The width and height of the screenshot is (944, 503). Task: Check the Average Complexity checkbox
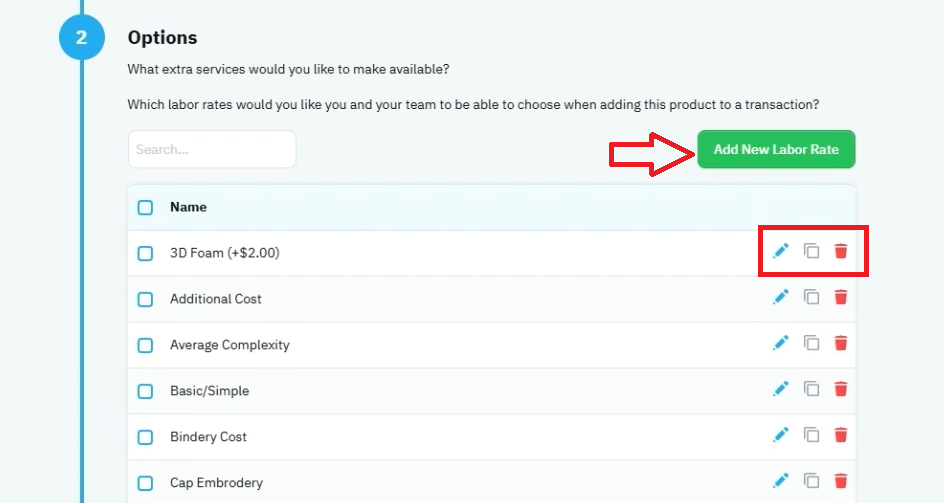(145, 345)
